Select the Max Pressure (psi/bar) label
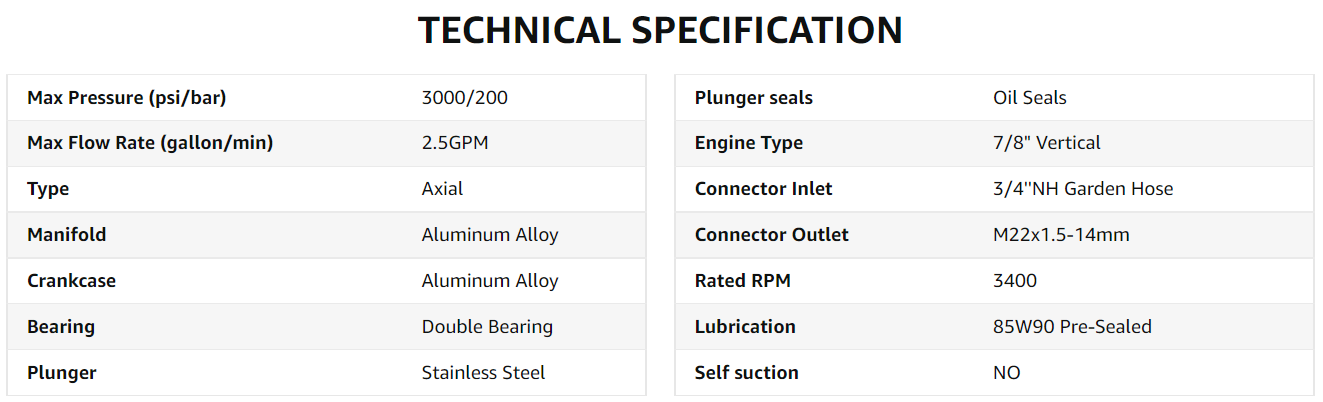This screenshot has height=402, width=1323. (x=126, y=98)
